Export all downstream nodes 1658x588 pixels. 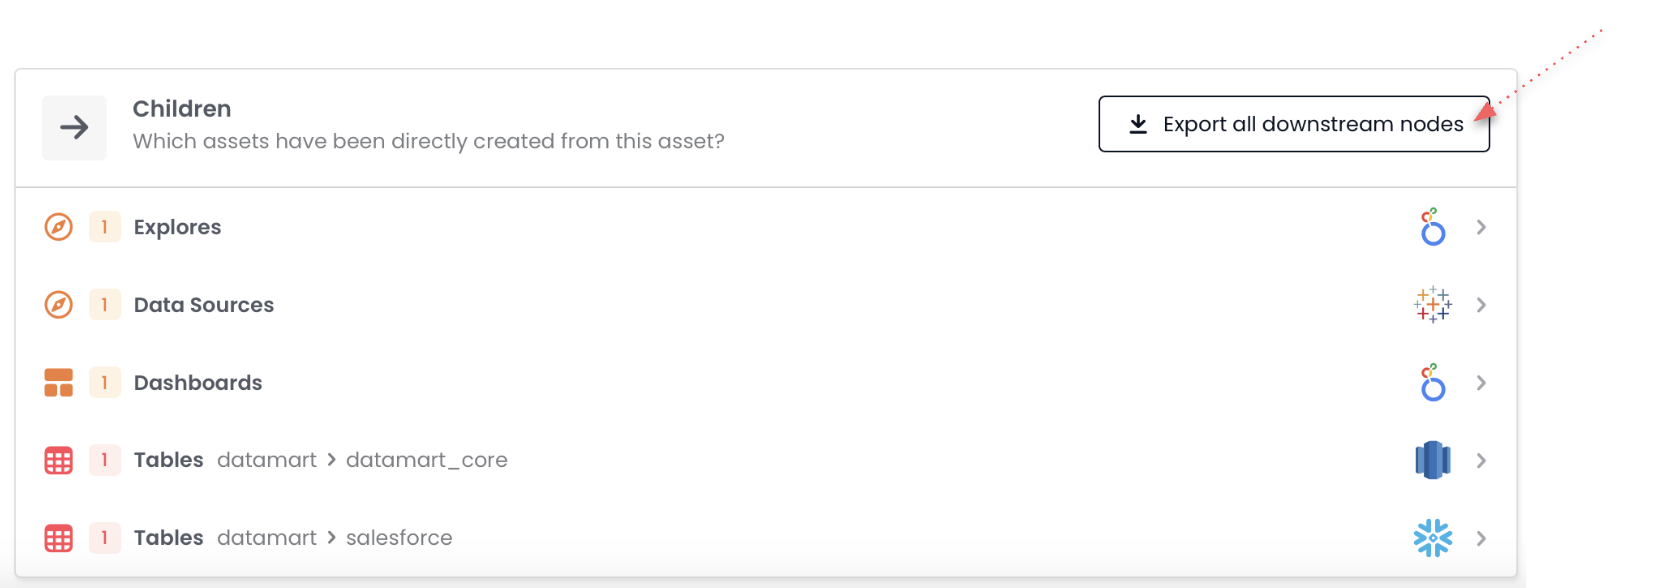pyautogui.click(x=1293, y=124)
